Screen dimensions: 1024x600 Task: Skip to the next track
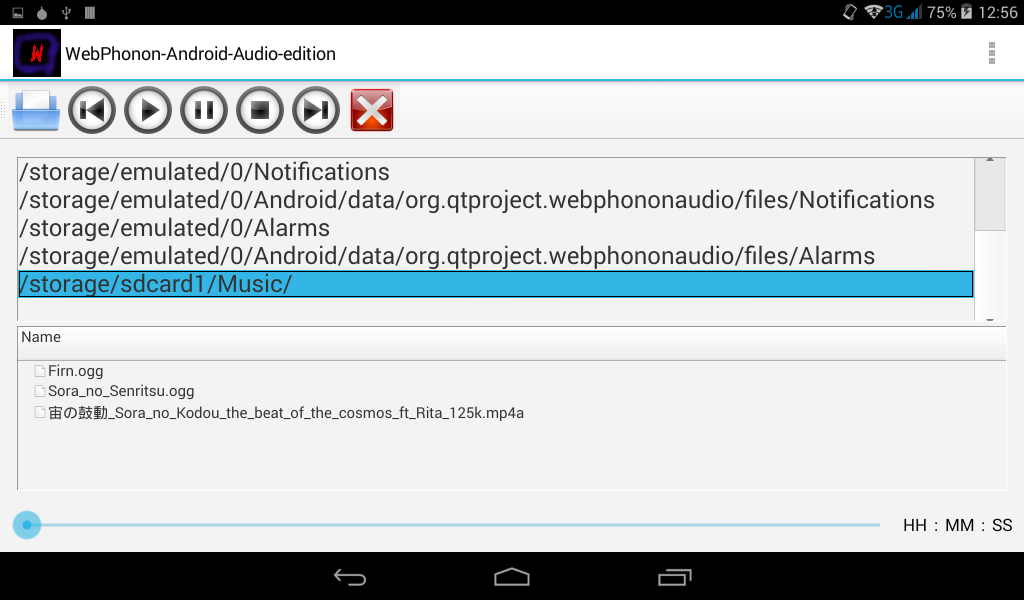click(x=316, y=110)
